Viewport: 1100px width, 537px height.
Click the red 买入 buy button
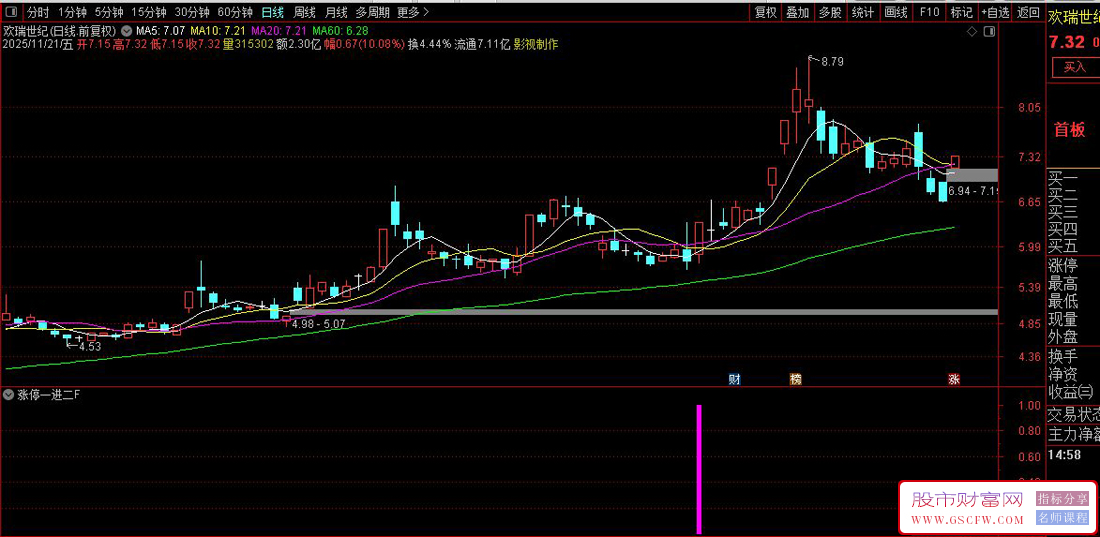click(x=1074, y=67)
